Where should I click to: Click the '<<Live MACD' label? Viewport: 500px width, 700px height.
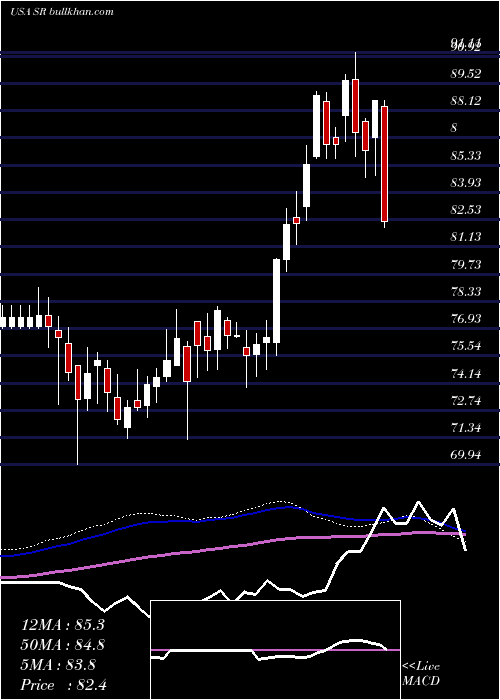(421, 674)
